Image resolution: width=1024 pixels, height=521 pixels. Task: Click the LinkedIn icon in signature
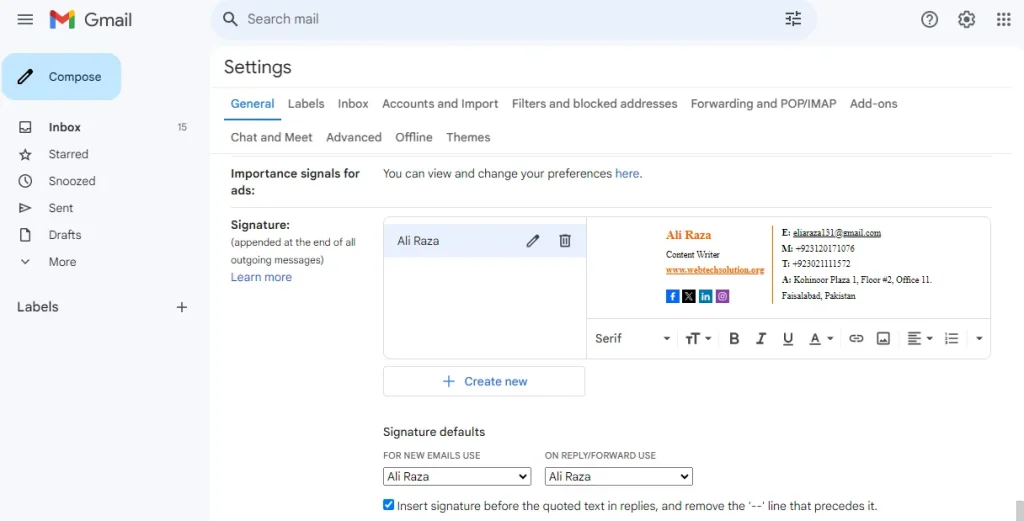(x=705, y=296)
